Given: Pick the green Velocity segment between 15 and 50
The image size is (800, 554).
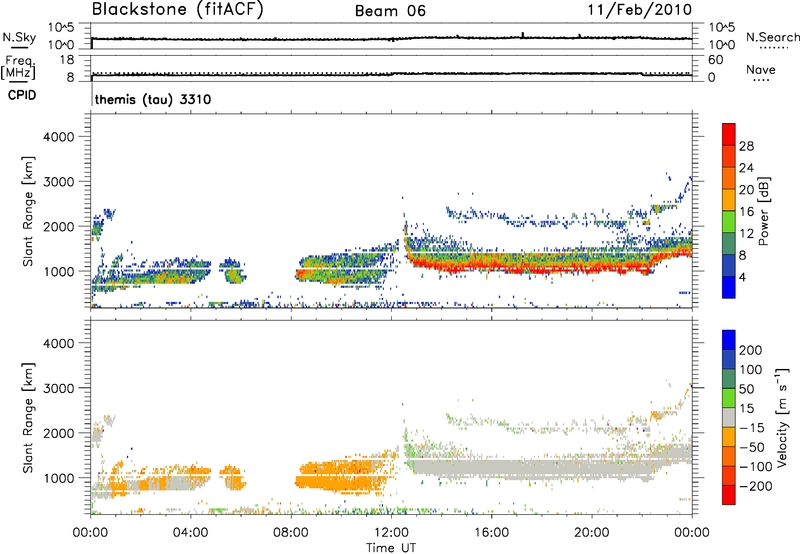Looking at the screenshot, I should pyautogui.click(x=729, y=398).
